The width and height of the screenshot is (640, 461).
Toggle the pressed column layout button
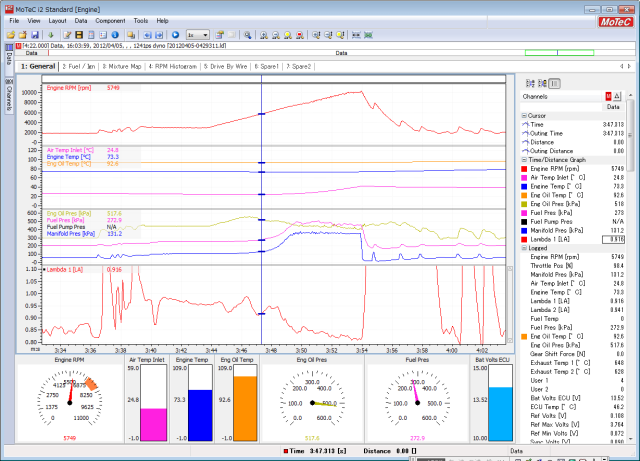tap(554, 83)
